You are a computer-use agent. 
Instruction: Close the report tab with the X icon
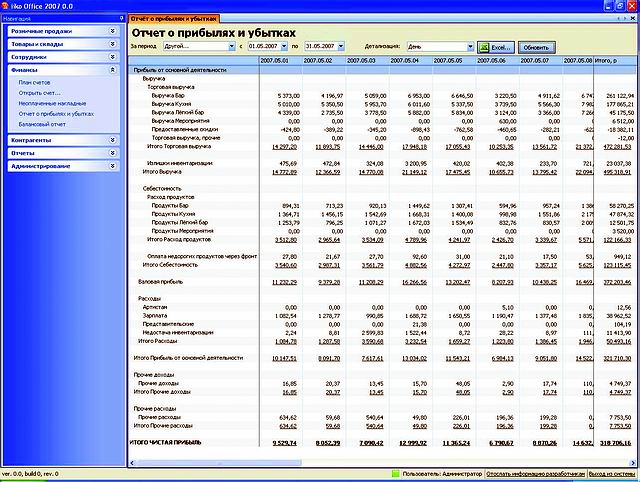(634, 18)
